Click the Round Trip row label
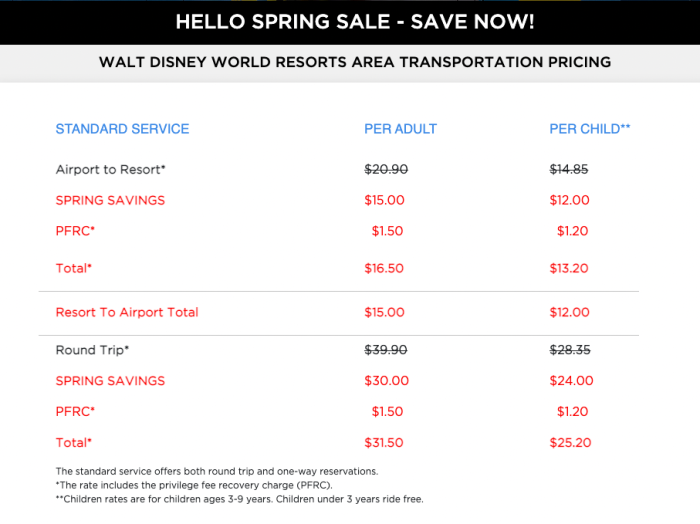The height and width of the screenshot is (524, 700). (x=93, y=350)
